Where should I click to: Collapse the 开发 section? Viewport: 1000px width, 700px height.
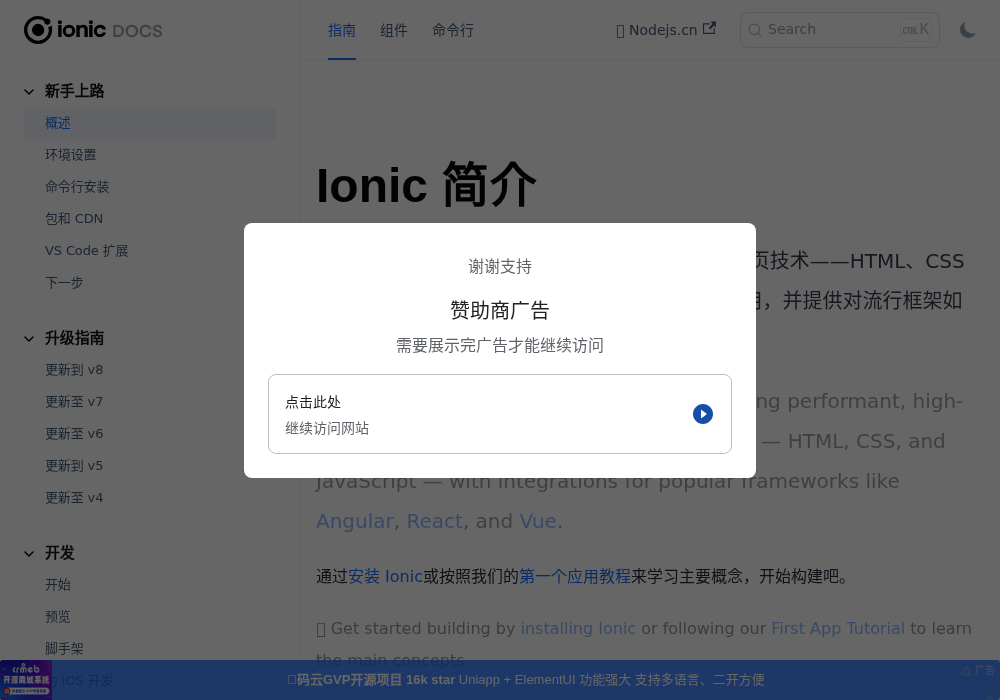pyautogui.click(x=29, y=553)
